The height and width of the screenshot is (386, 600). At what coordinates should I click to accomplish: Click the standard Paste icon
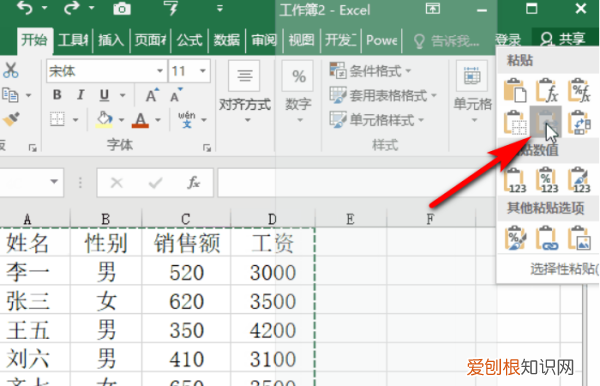pos(515,90)
